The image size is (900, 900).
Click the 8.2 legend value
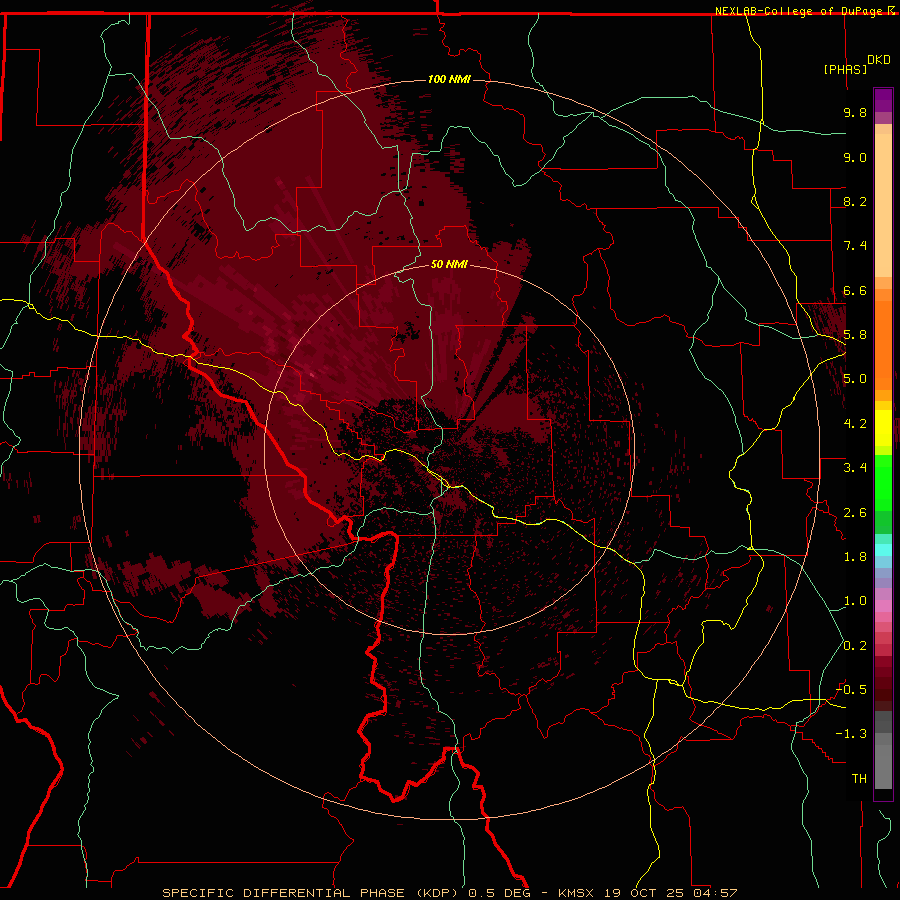click(855, 201)
